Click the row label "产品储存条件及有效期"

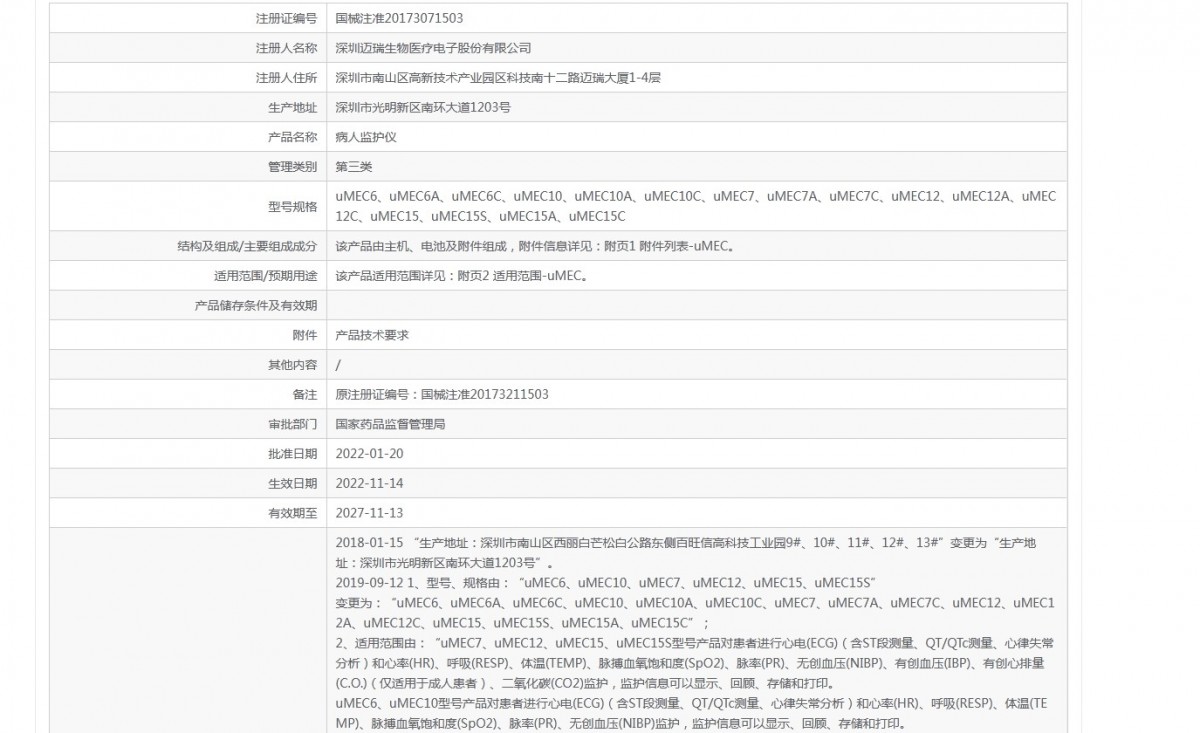(x=256, y=305)
